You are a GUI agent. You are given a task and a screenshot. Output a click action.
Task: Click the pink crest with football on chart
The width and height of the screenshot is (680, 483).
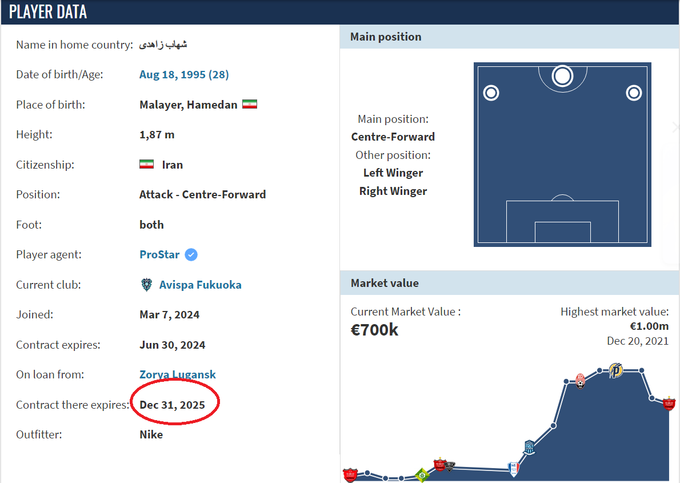coord(580,380)
